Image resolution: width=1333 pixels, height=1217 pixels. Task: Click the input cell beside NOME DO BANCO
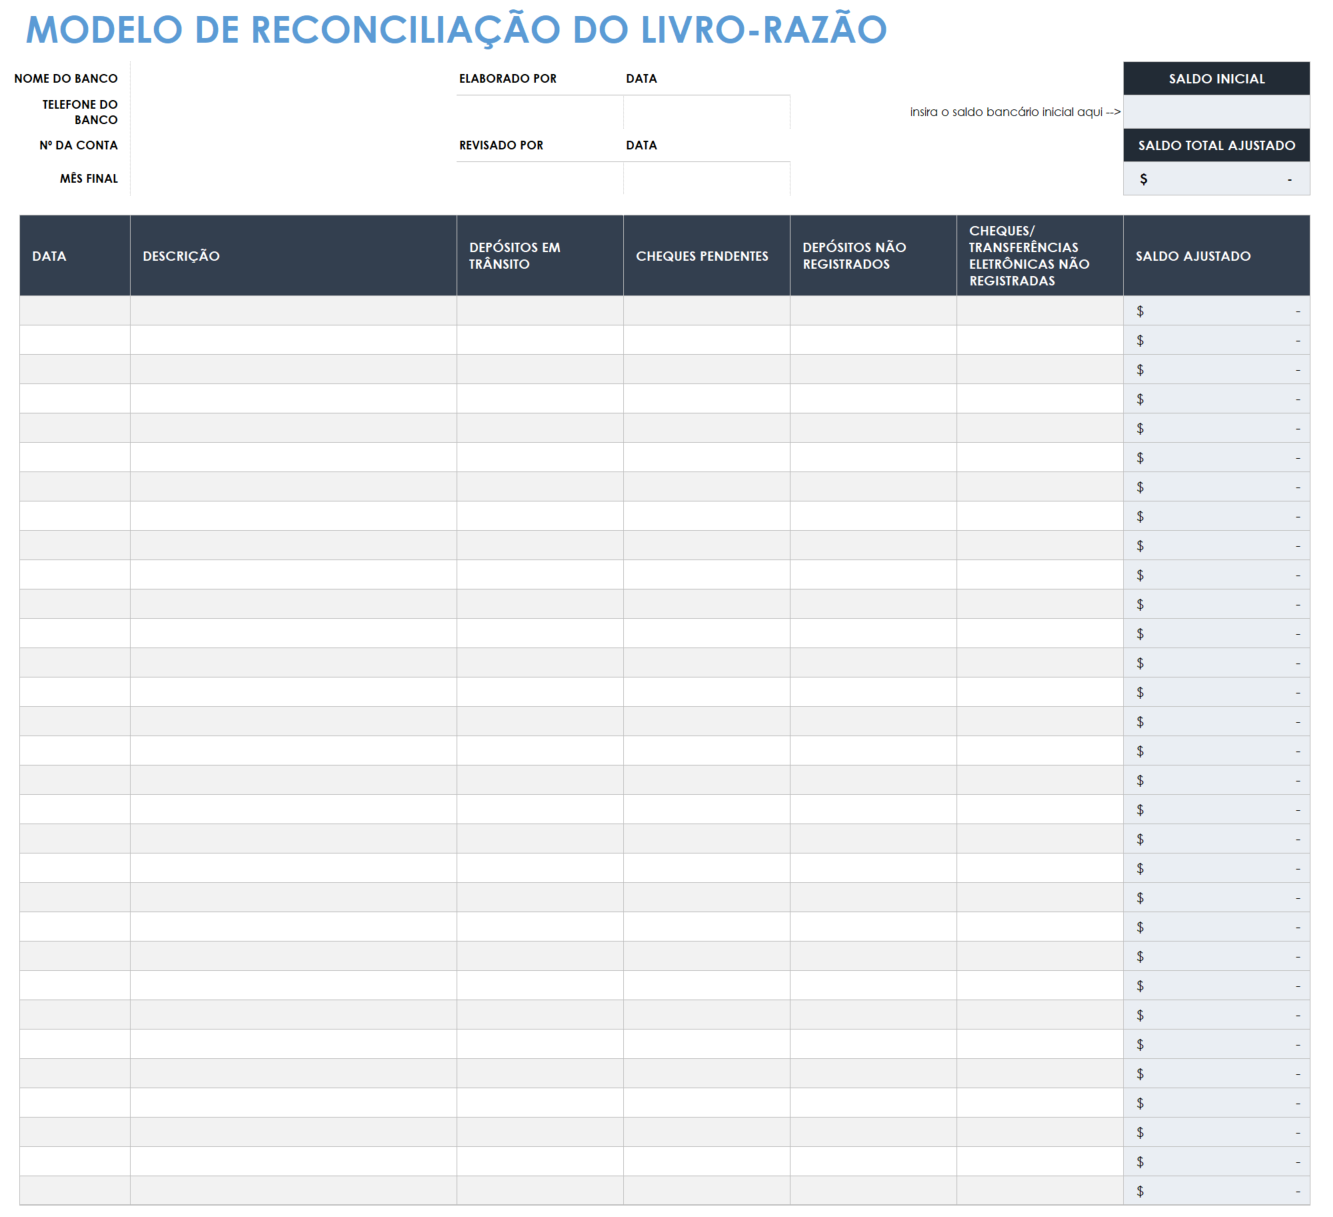[293, 78]
